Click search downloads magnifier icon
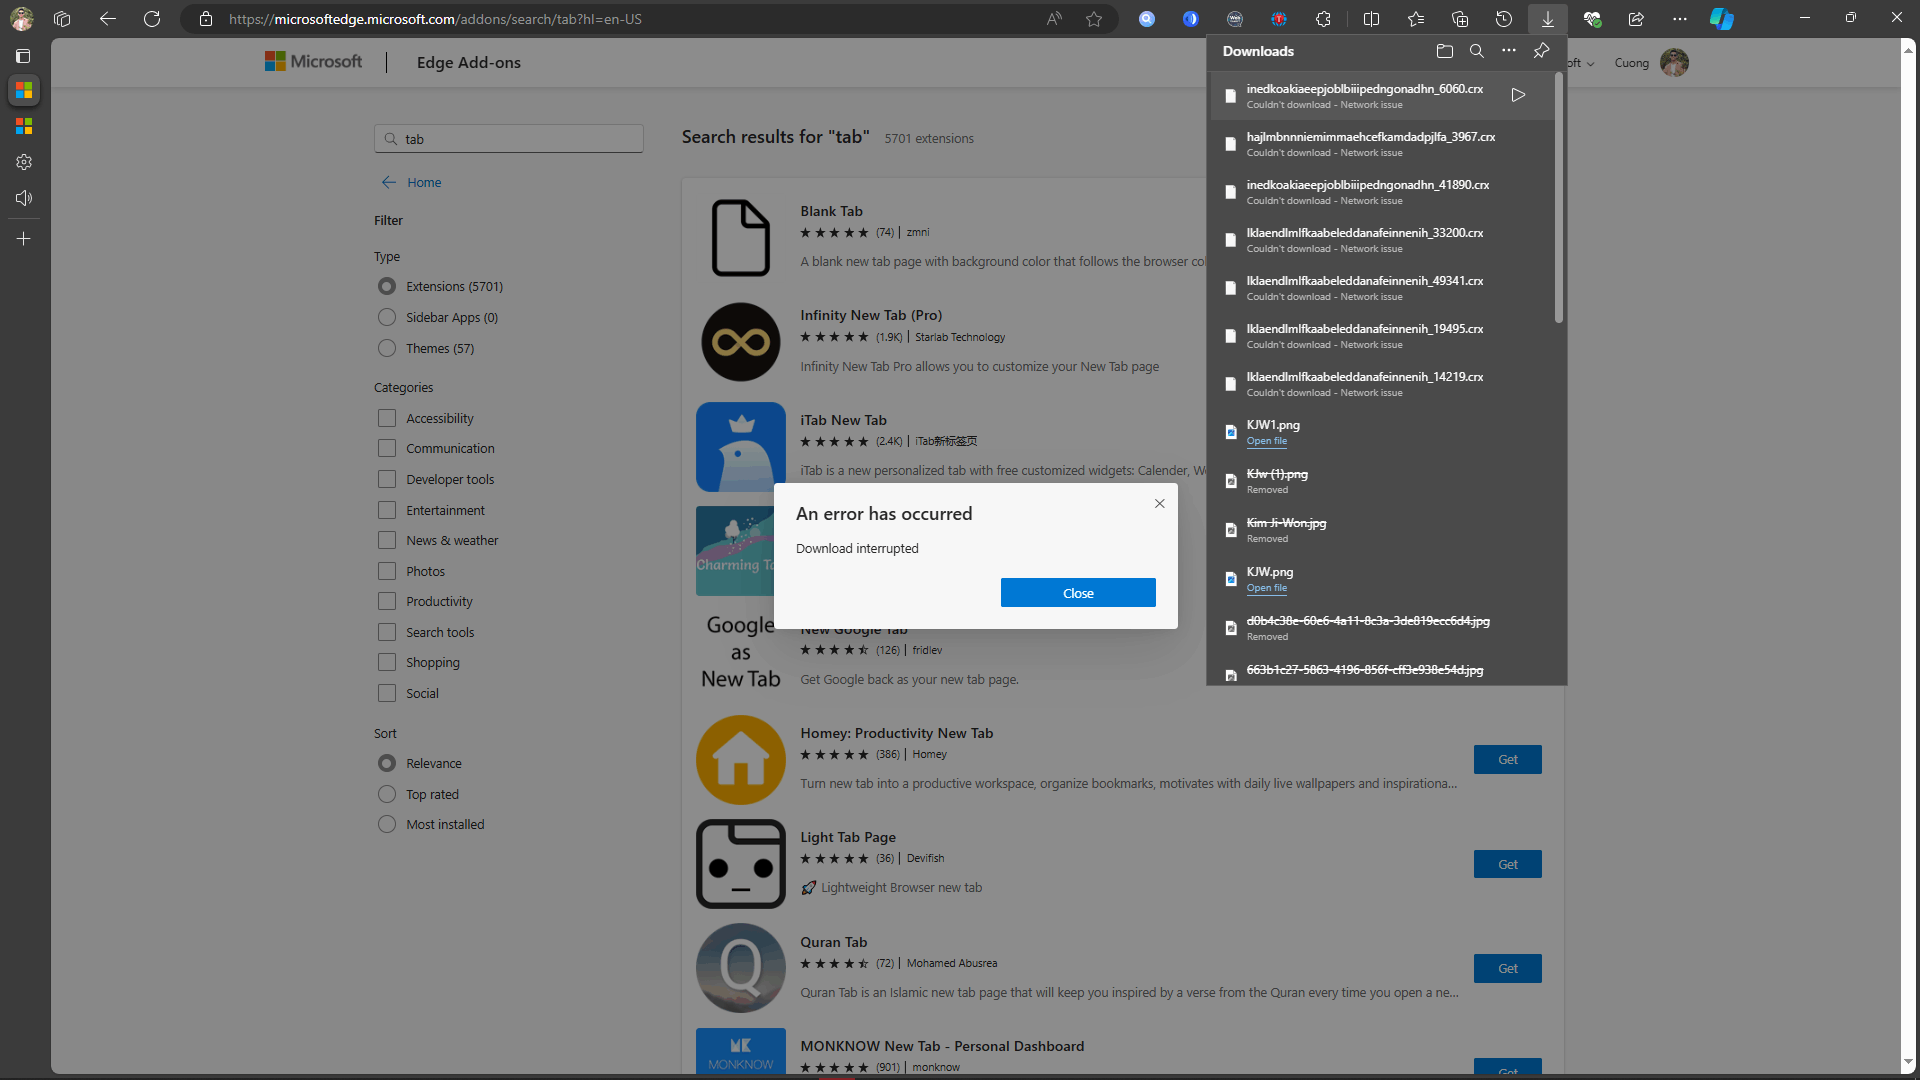The height and width of the screenshot is (1080, 1920). pos(1476,51)
